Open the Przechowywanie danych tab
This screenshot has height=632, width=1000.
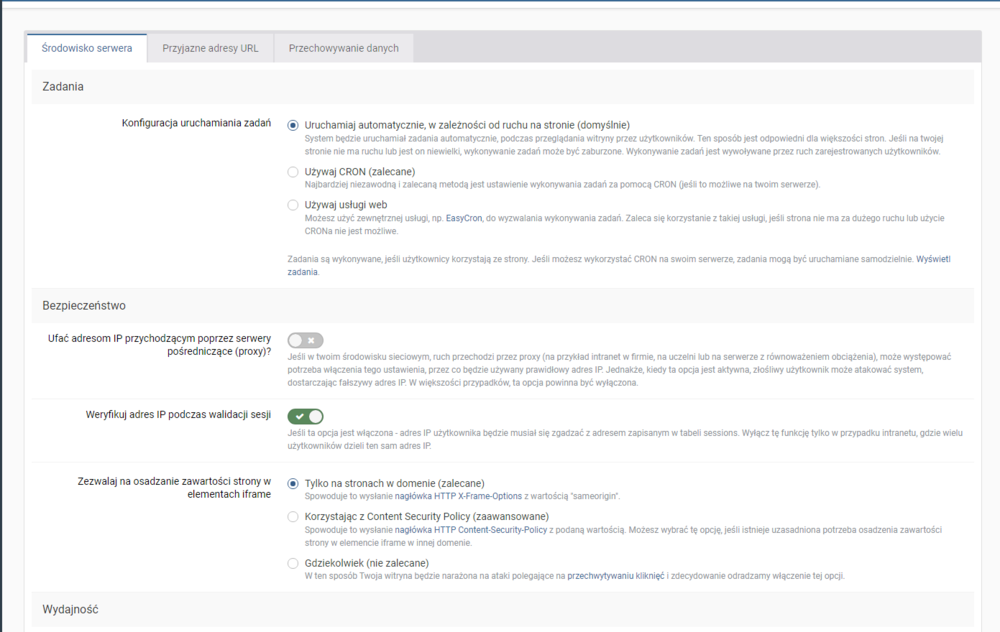pyautogui.click(x=343, y=48)
